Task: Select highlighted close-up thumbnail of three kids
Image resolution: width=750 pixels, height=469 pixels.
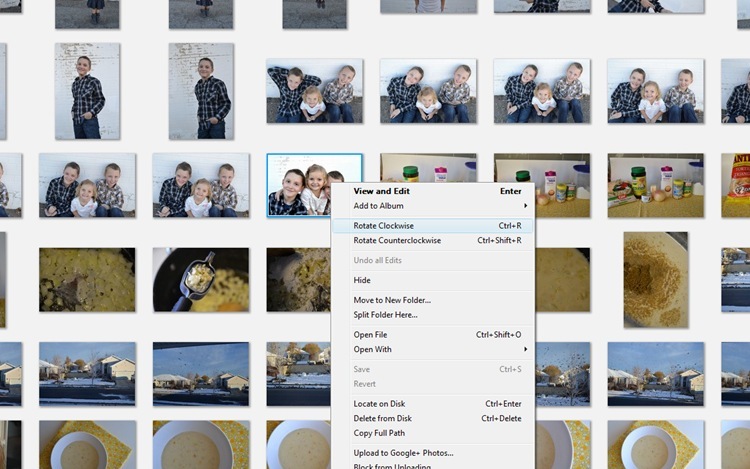Action: tap(298, 185)
